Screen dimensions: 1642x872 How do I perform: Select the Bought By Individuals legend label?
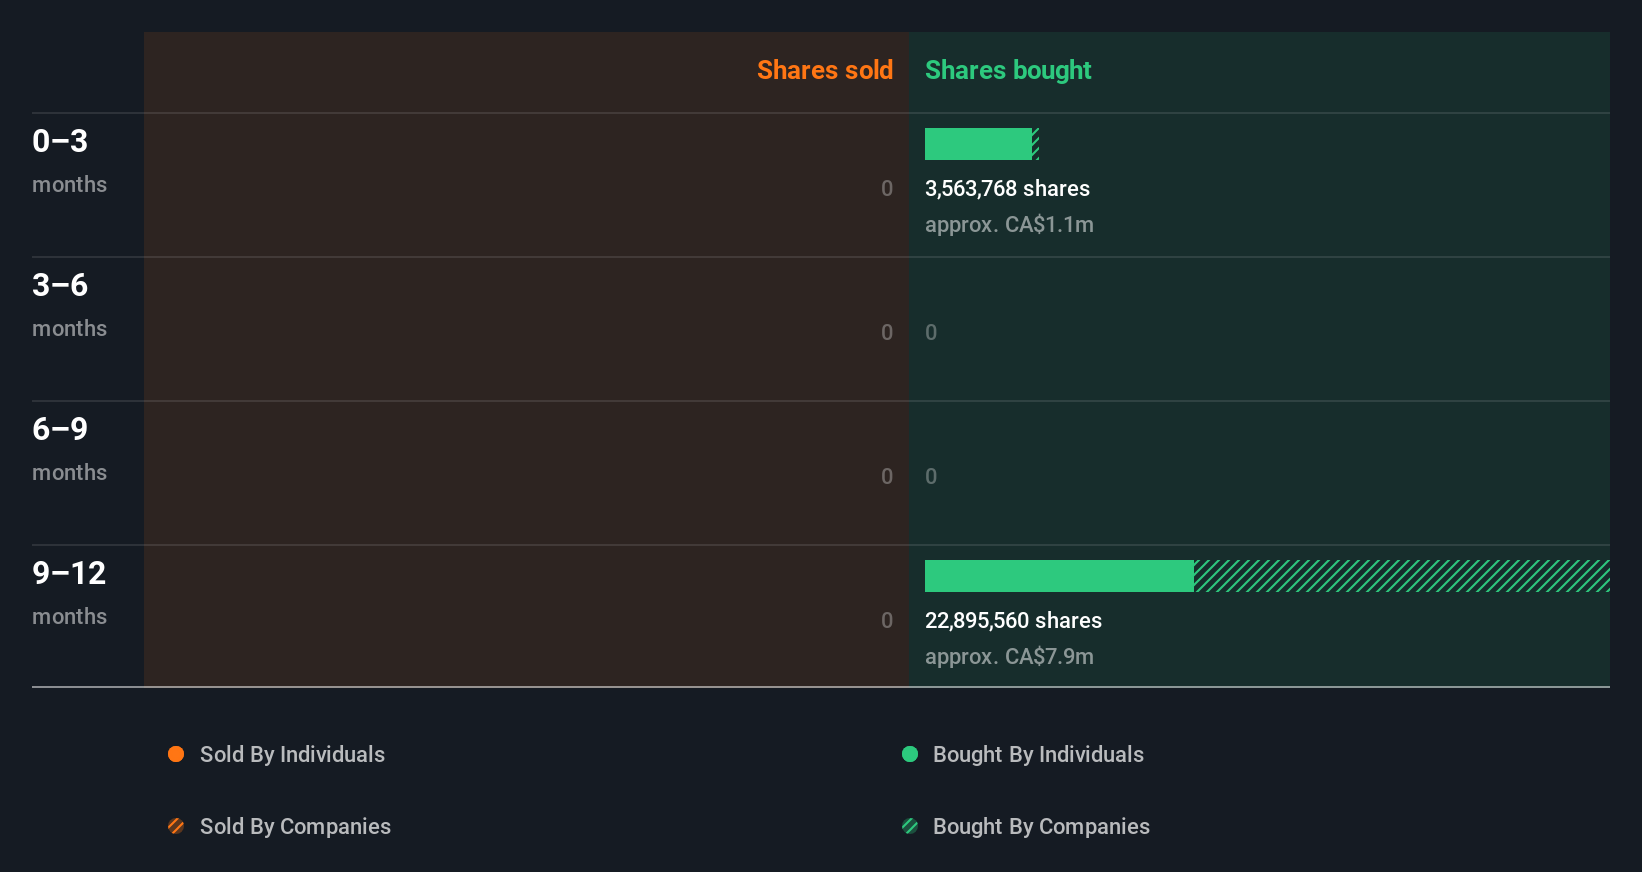pos(1038,755)
